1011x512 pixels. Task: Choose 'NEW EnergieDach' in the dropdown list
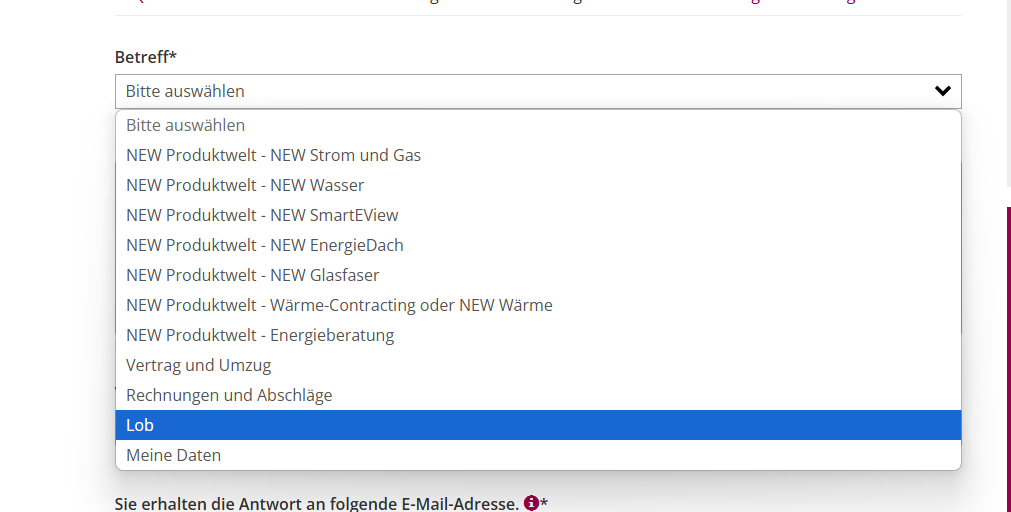(265, 245)
